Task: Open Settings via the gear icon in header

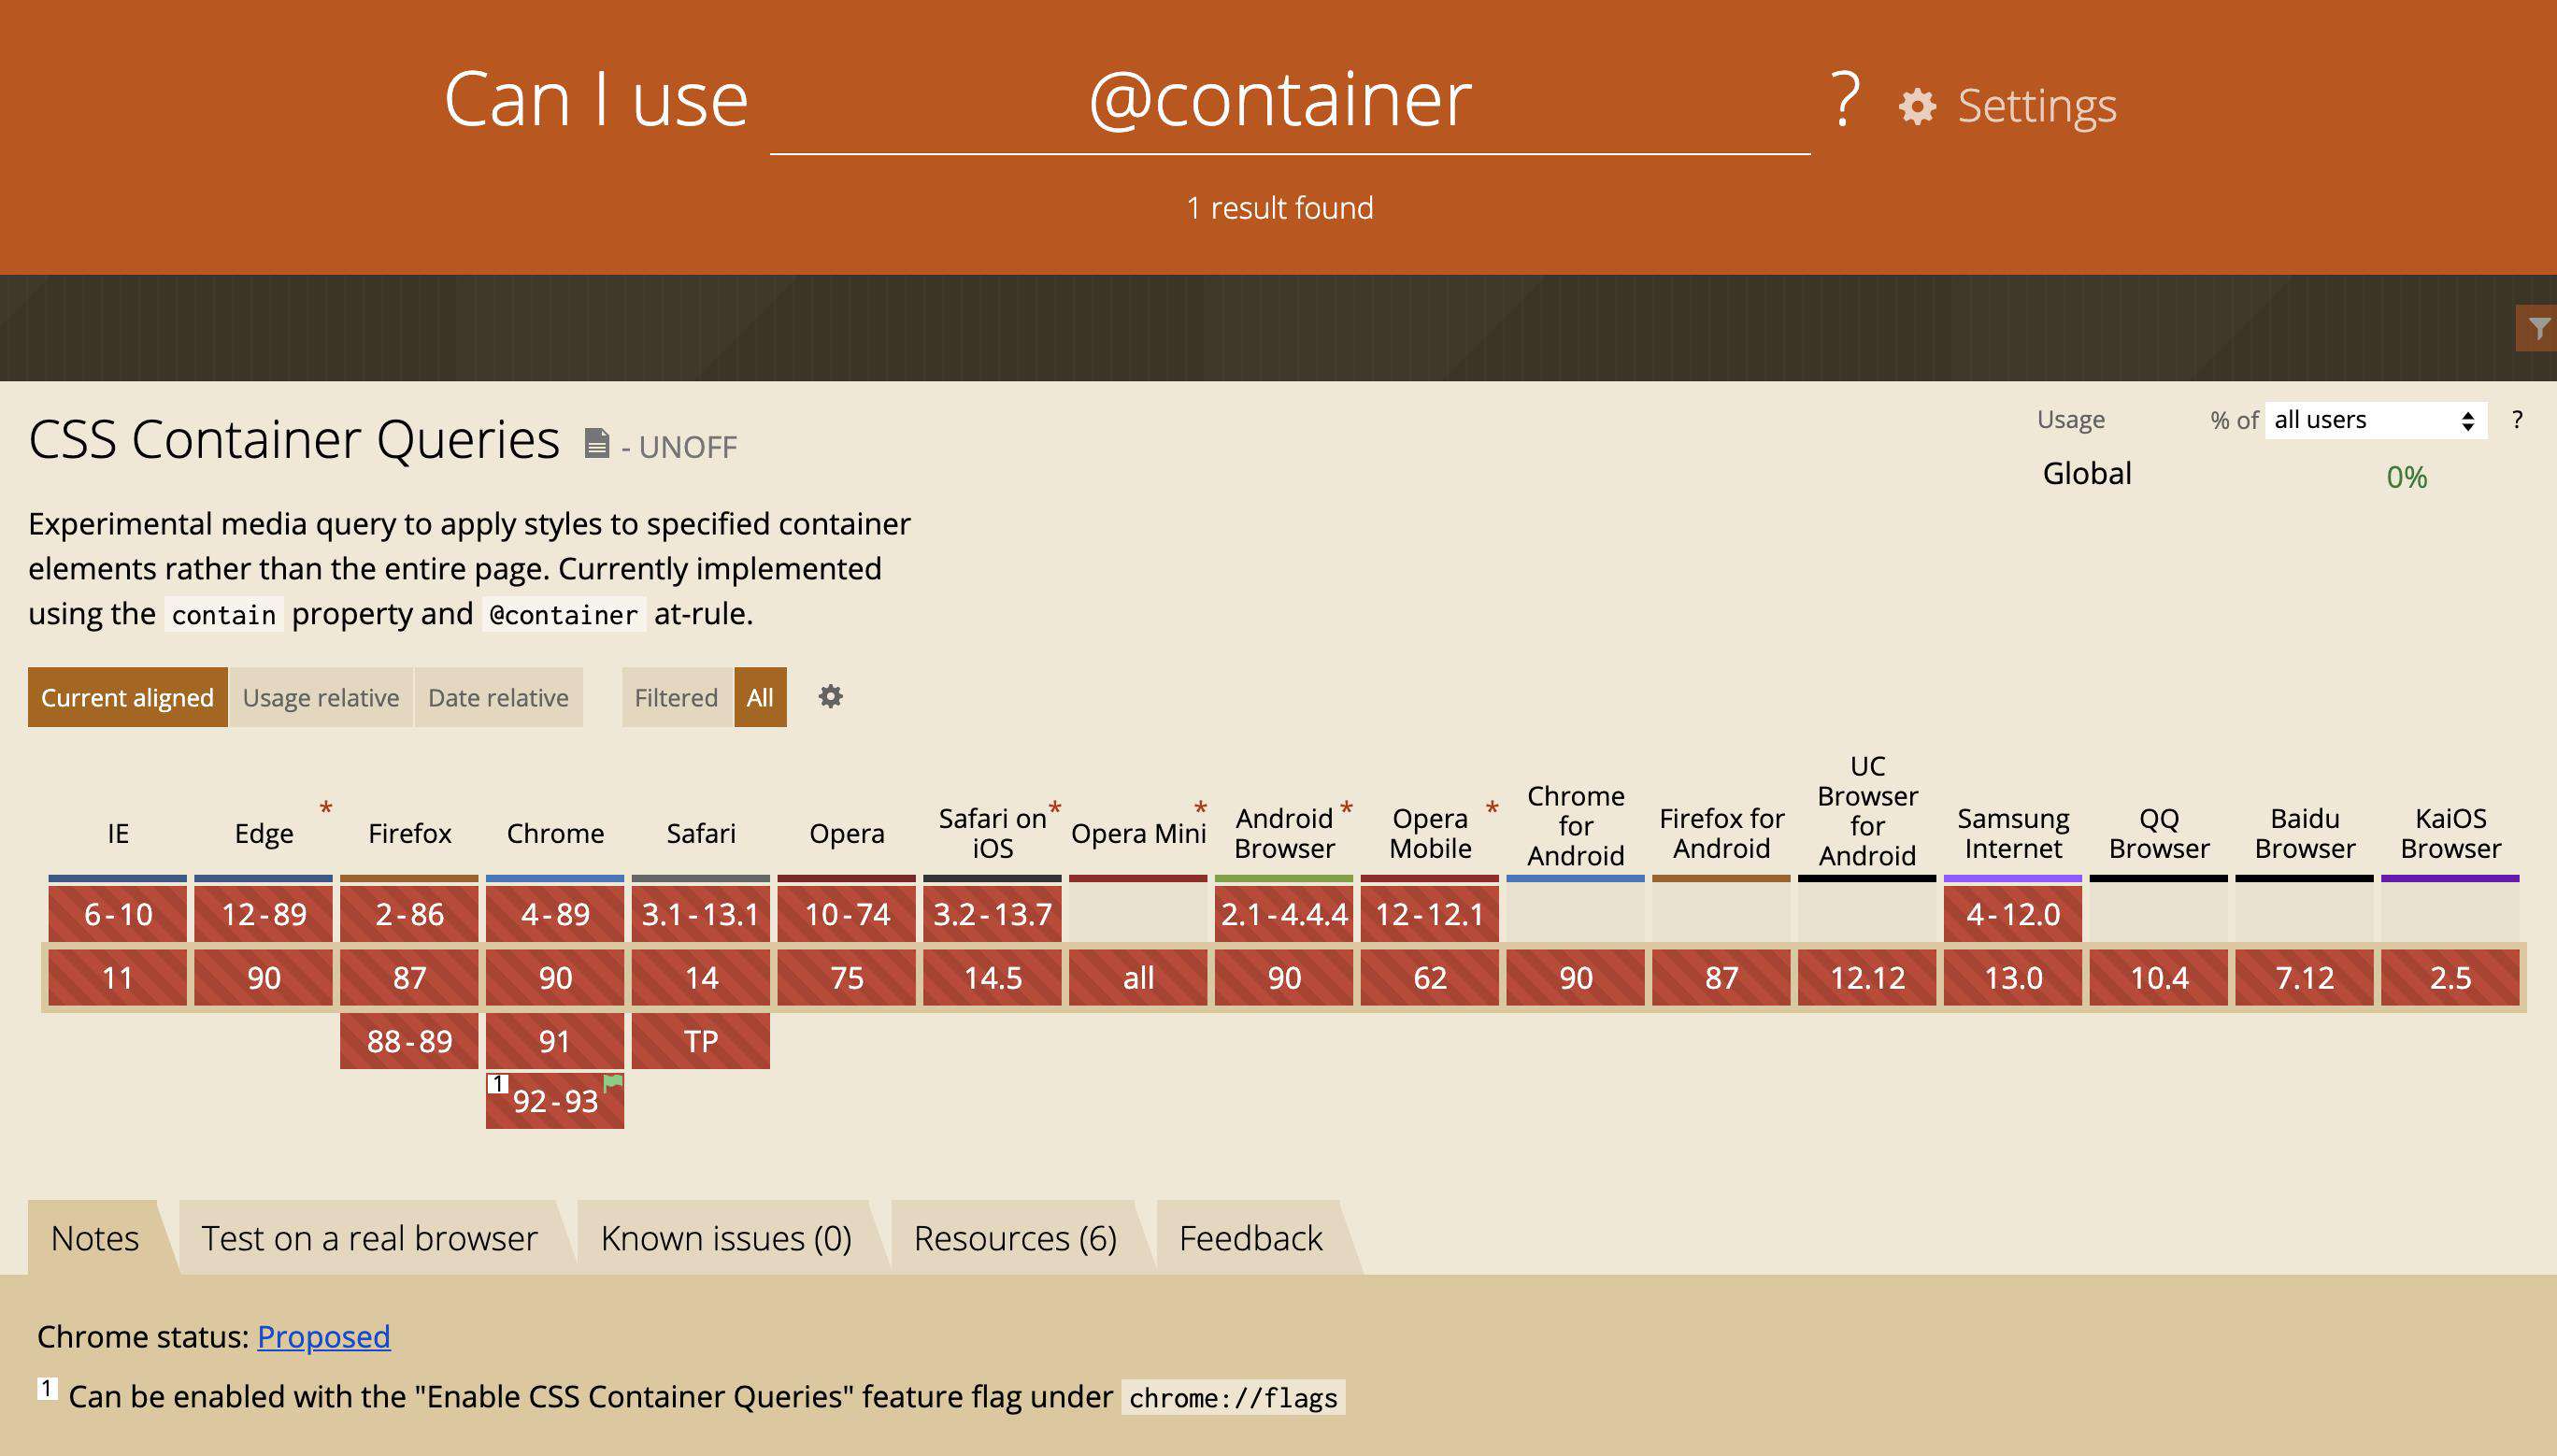Action: [1917, 106]
